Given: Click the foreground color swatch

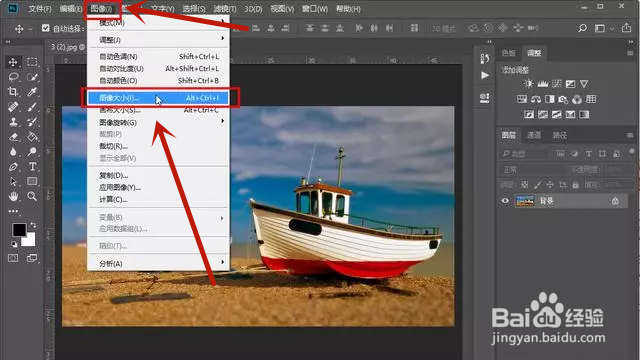Looking at the screenshot, I should click(19, 230).
